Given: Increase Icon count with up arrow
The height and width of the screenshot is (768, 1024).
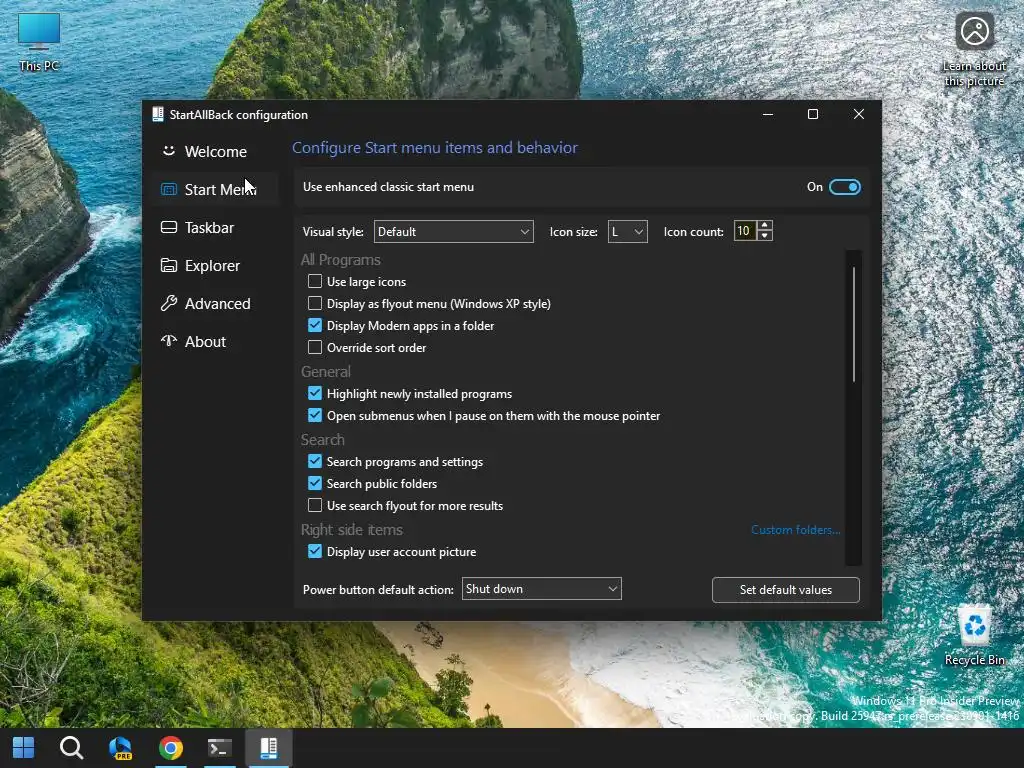Looking at the screenshot, I should 765,225.
